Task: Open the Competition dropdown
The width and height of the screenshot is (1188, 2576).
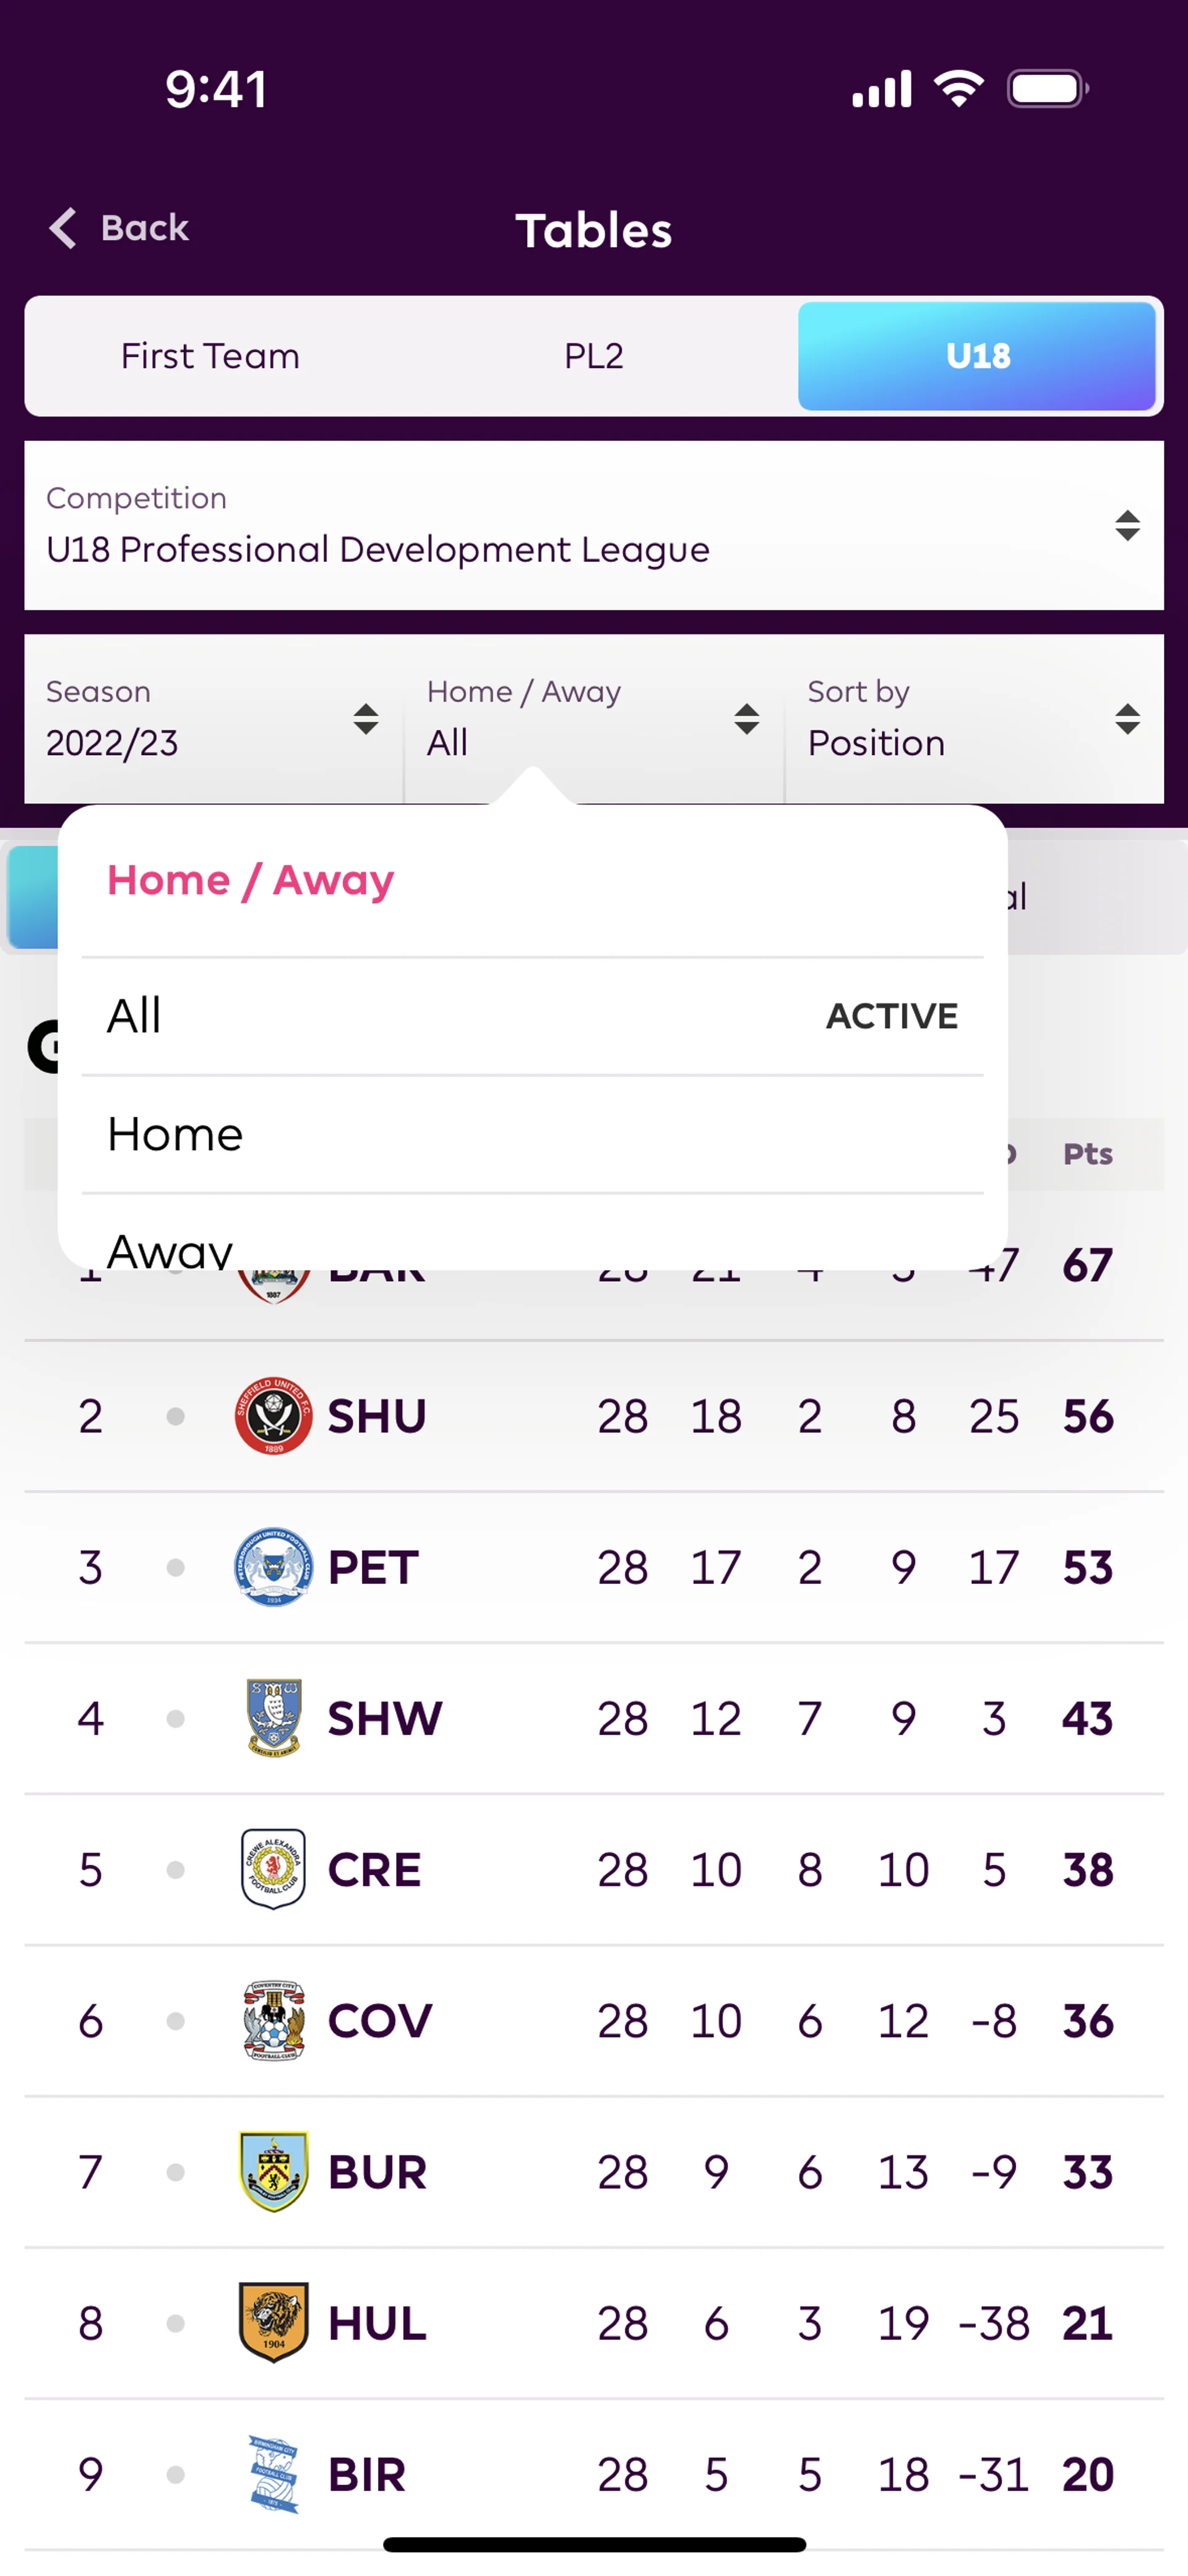Action: [593, 525]
